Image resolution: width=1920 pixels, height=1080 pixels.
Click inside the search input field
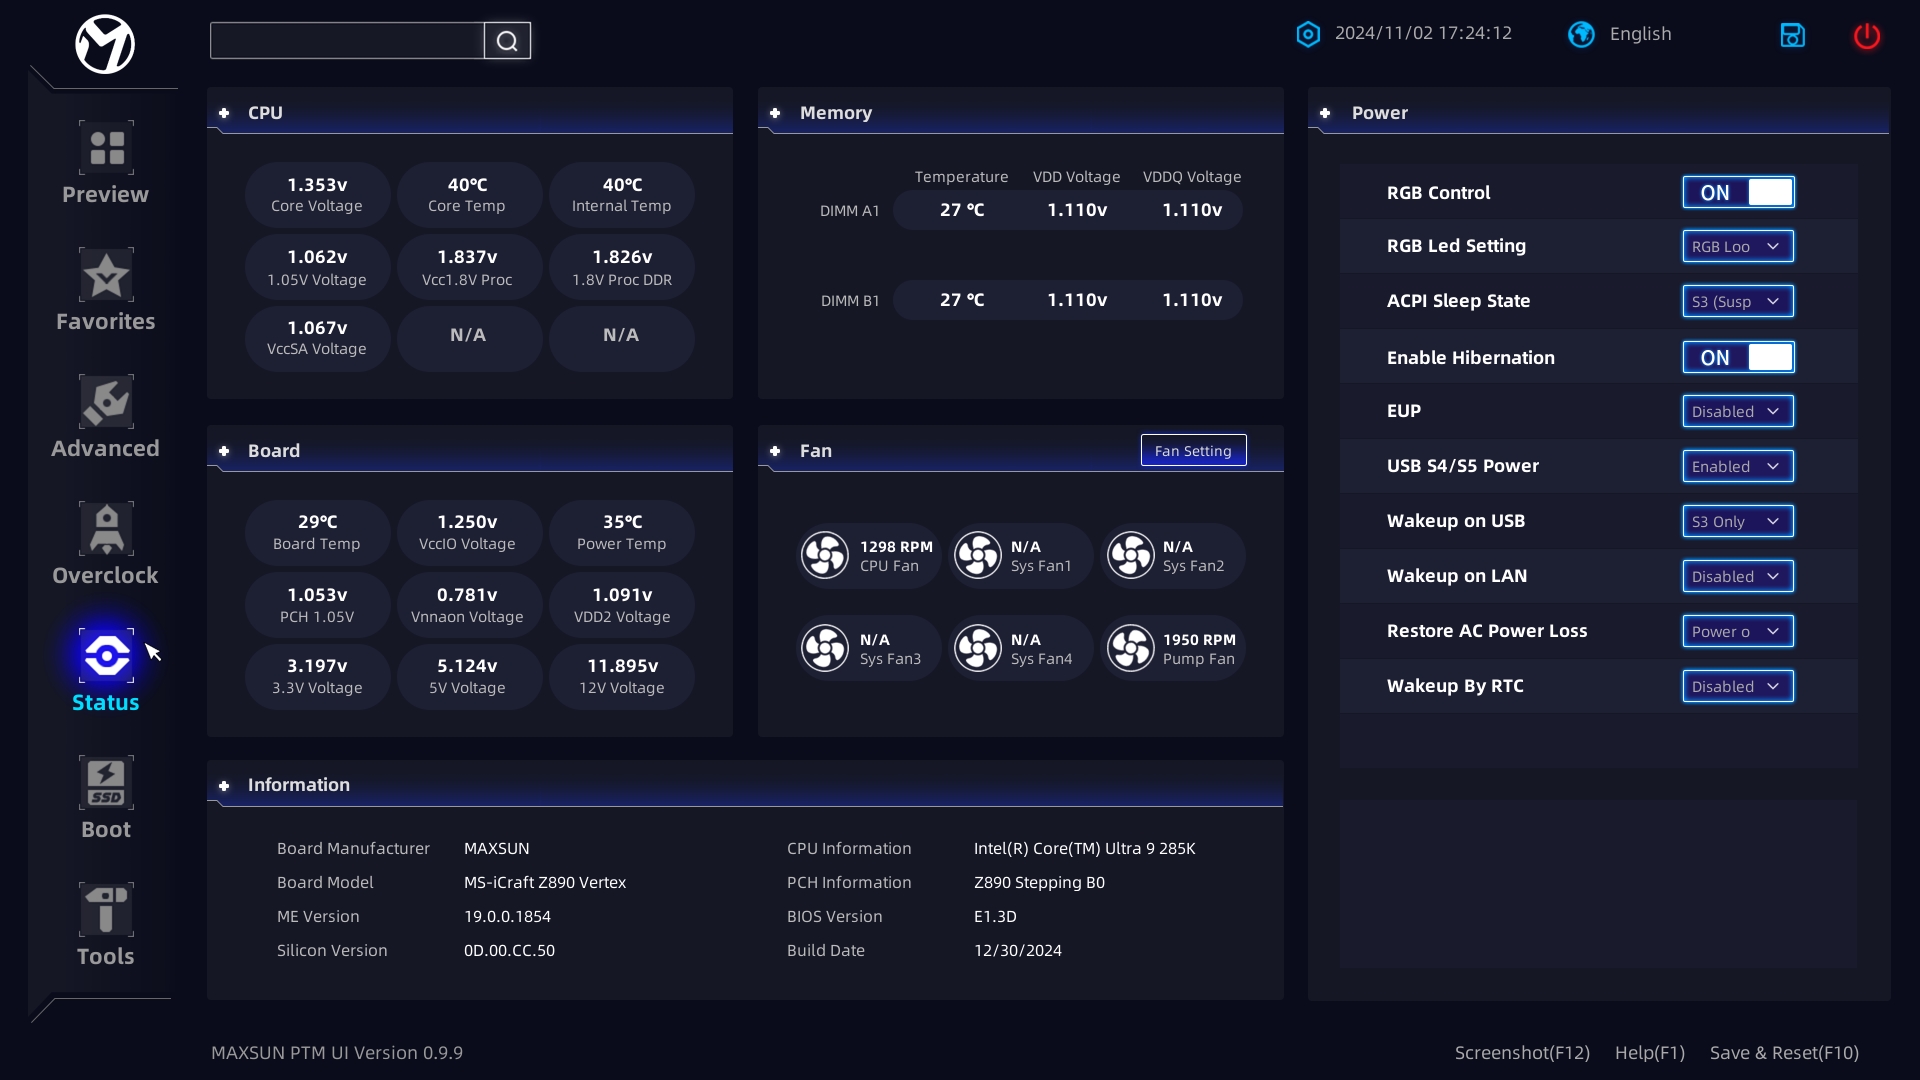[347, 41]
